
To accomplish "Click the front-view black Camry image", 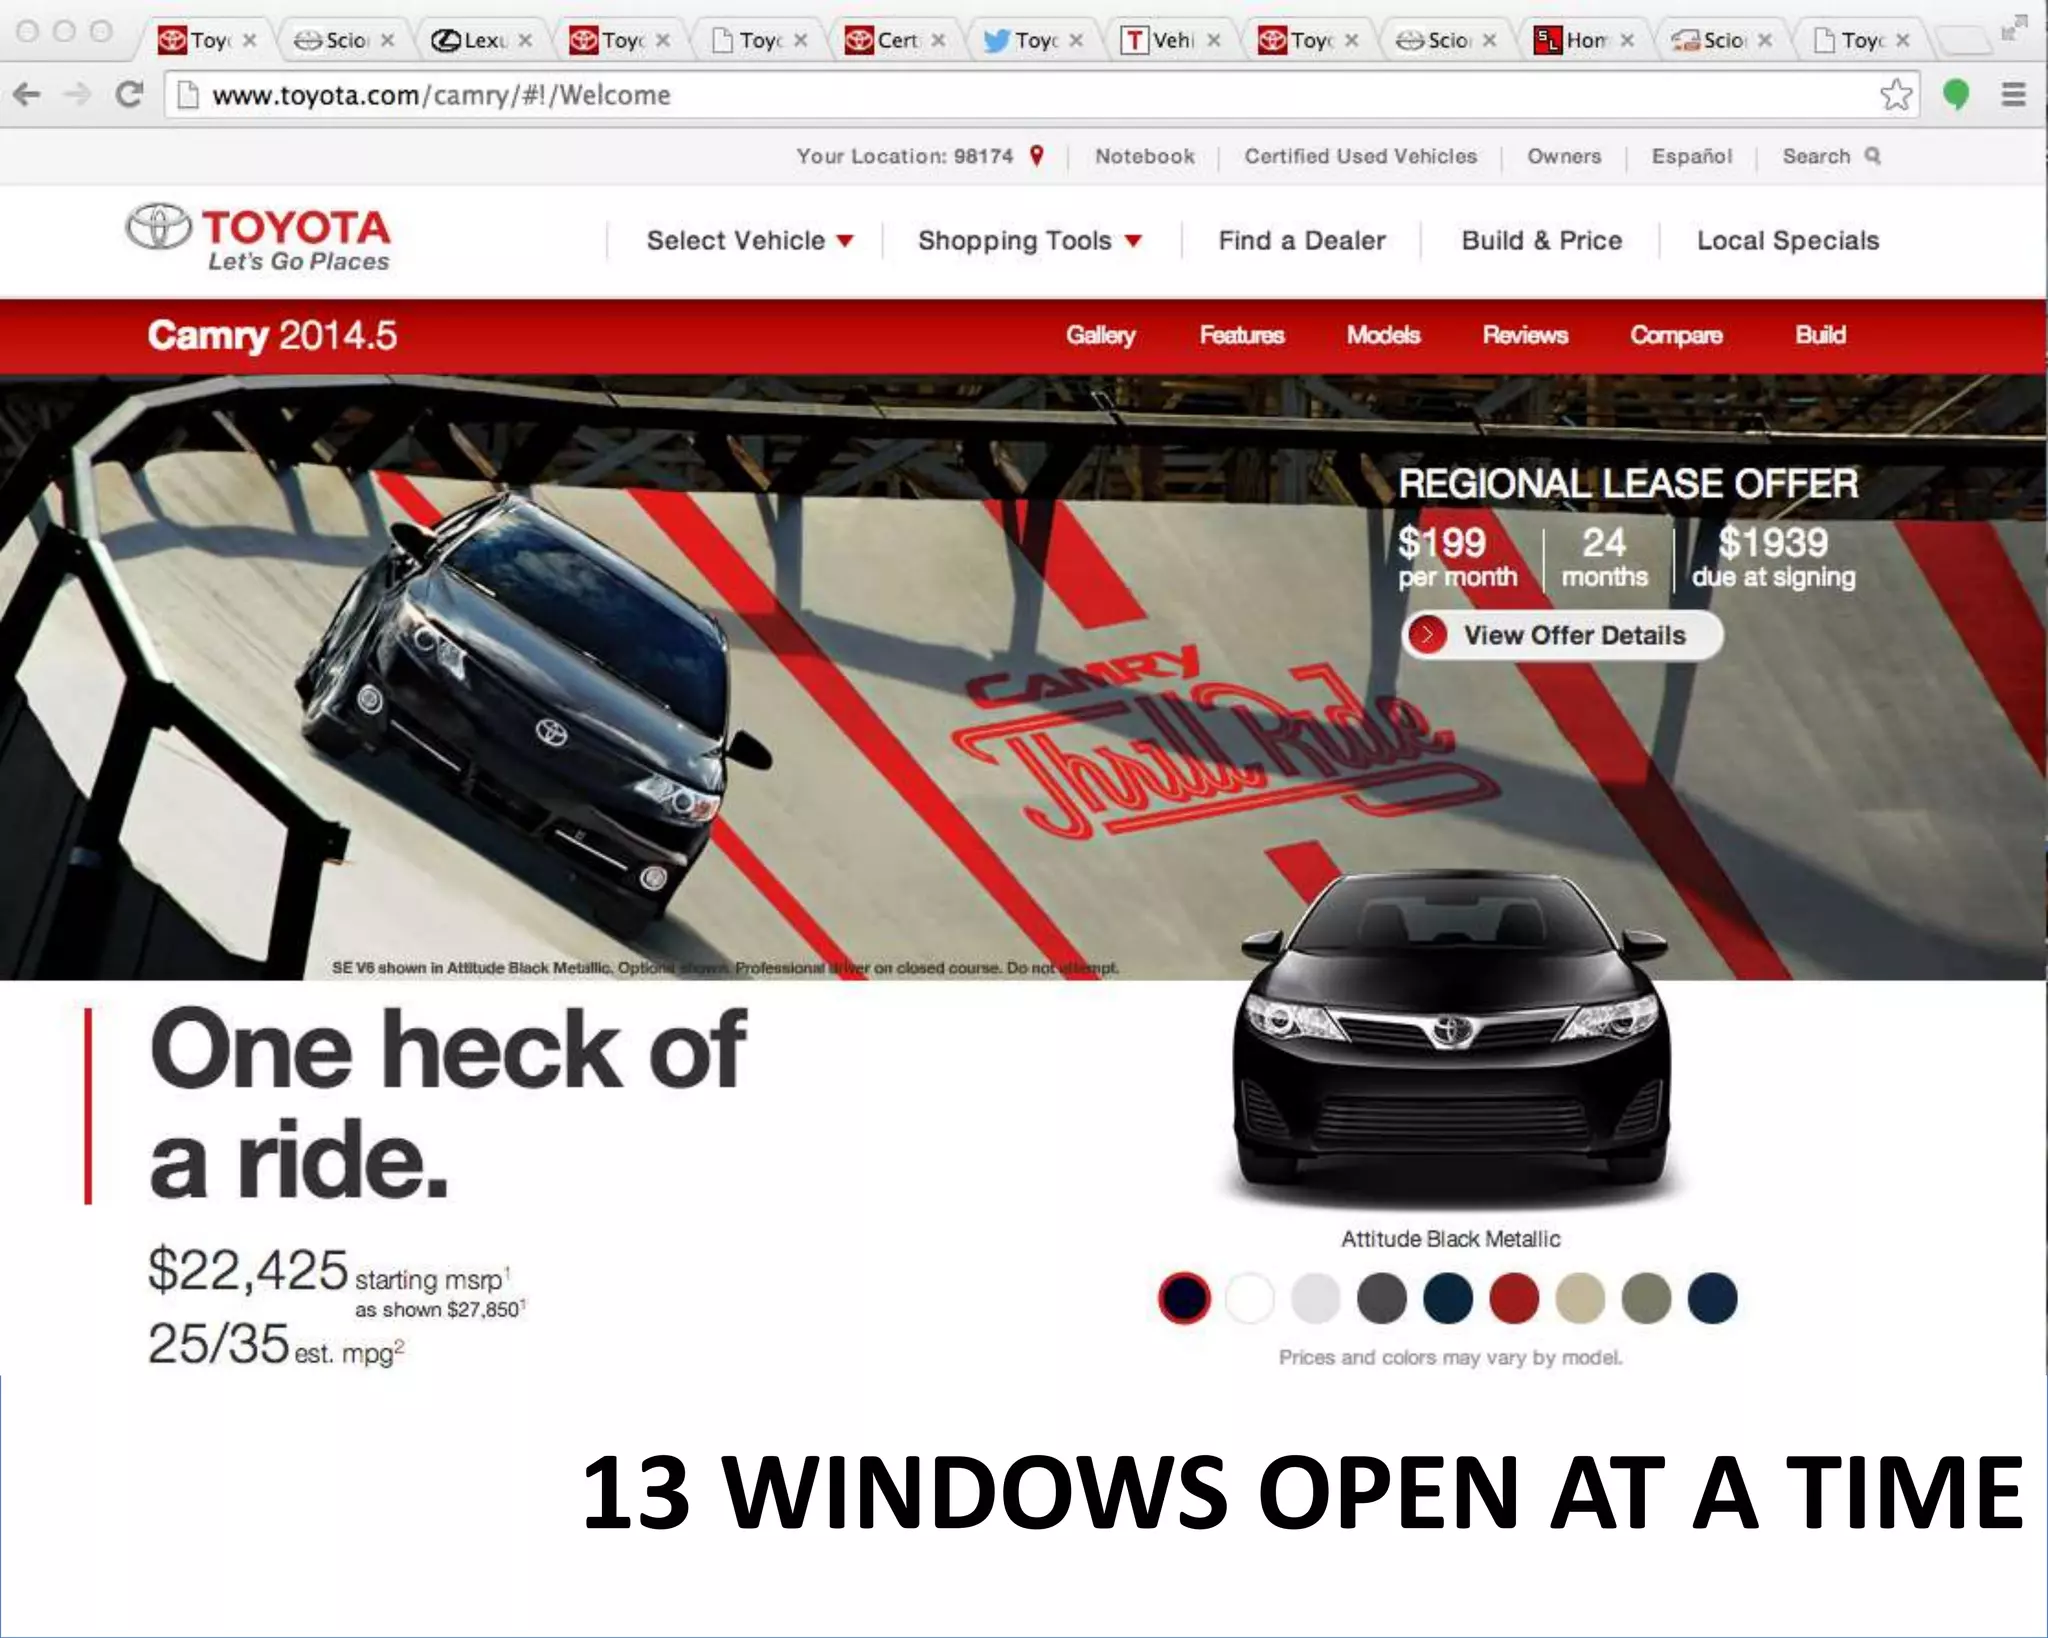I will click(x=1452, y=1035).
